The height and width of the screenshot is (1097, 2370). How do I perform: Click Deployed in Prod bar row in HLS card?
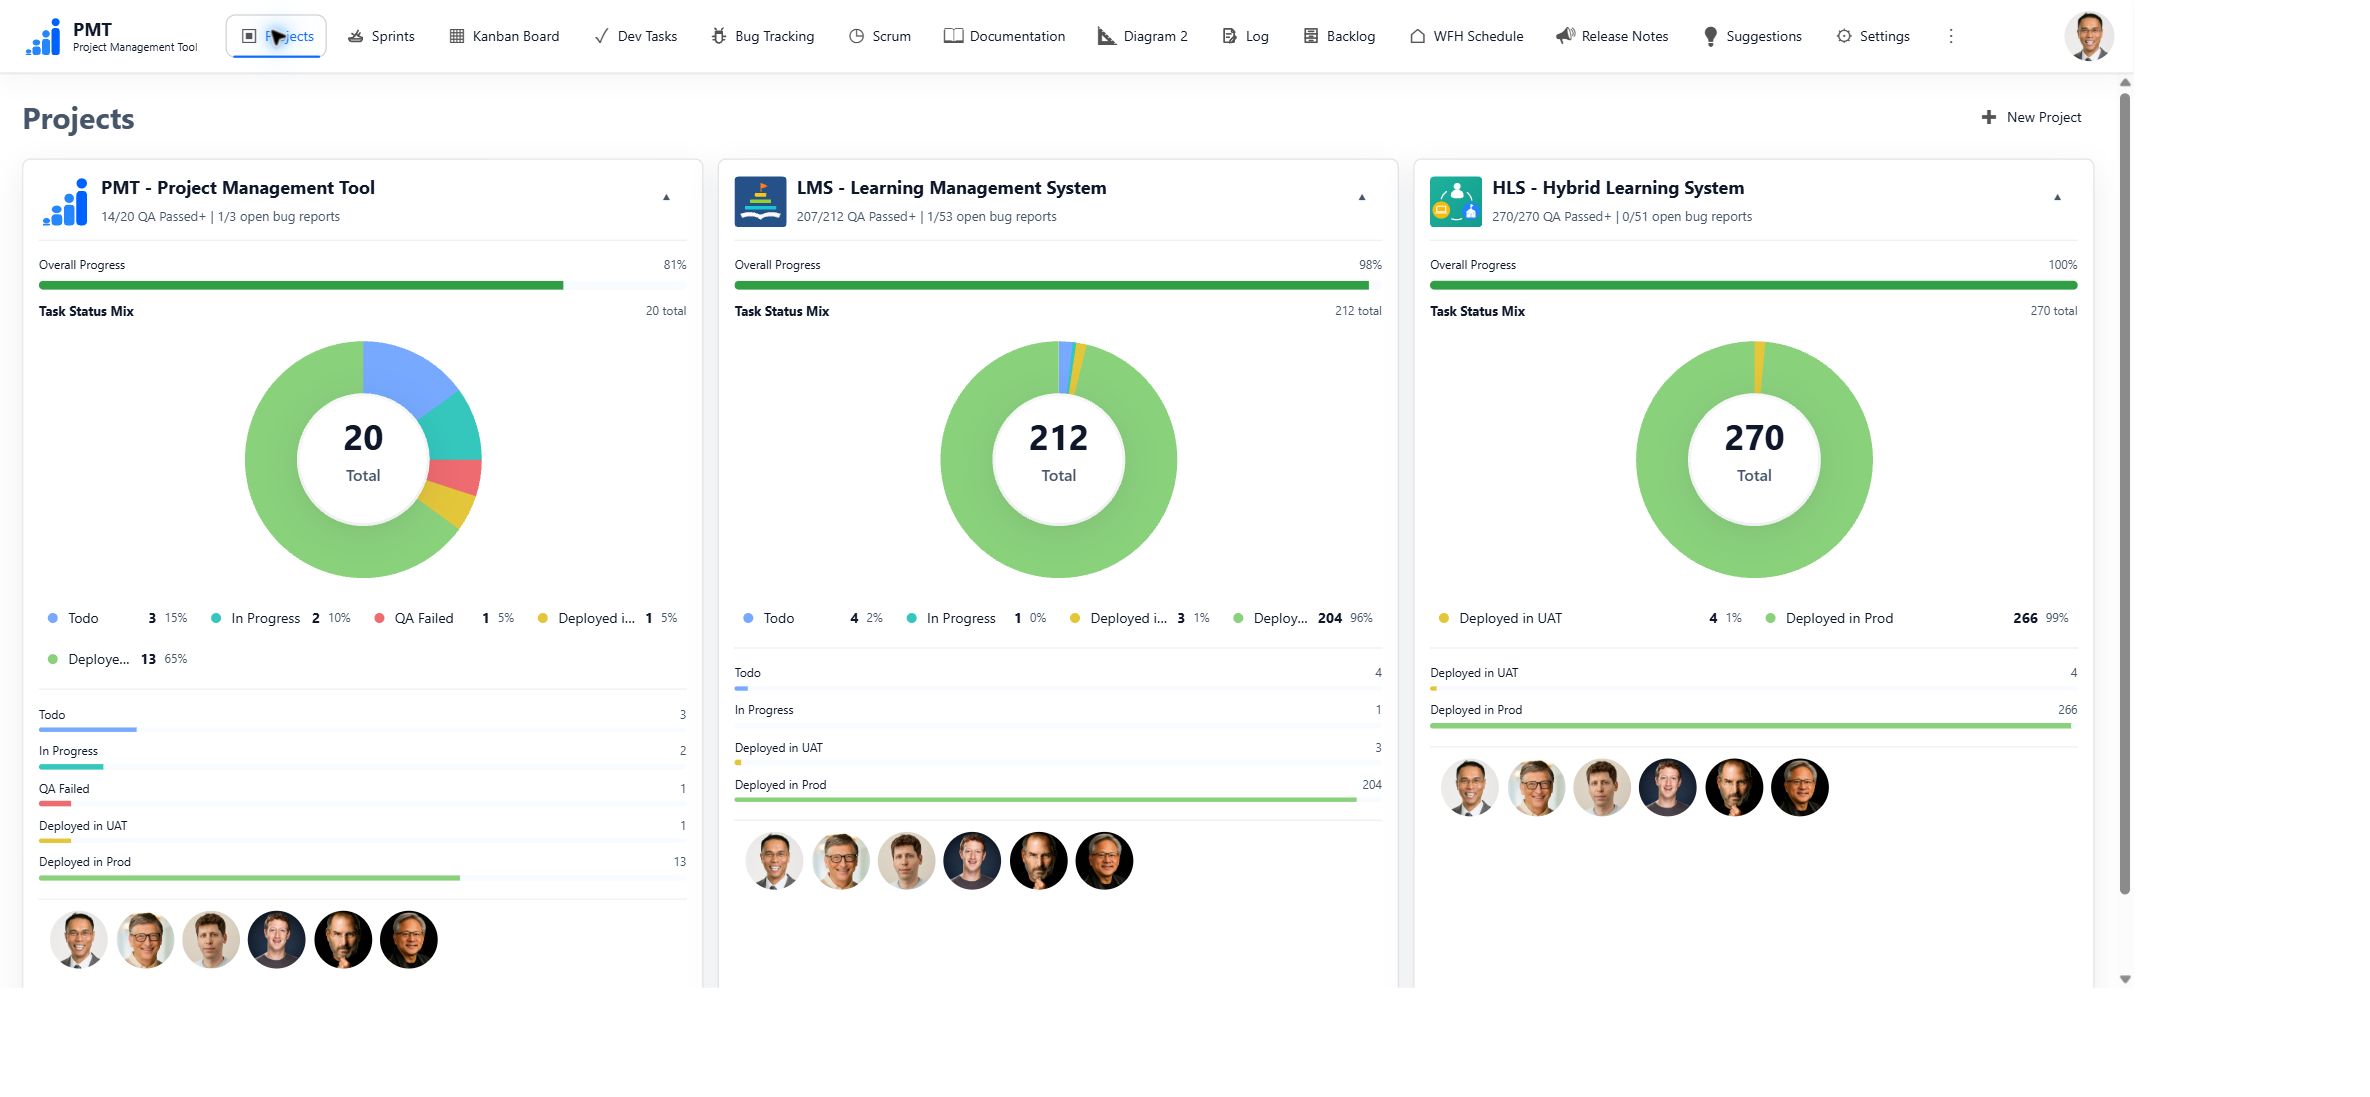[x=1753, y=716]
